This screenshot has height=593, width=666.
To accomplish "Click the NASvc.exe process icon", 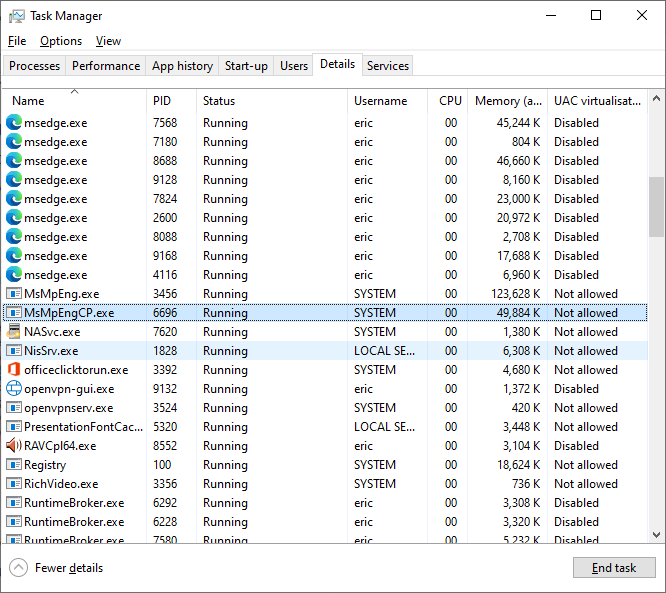I will click(14, 332).
